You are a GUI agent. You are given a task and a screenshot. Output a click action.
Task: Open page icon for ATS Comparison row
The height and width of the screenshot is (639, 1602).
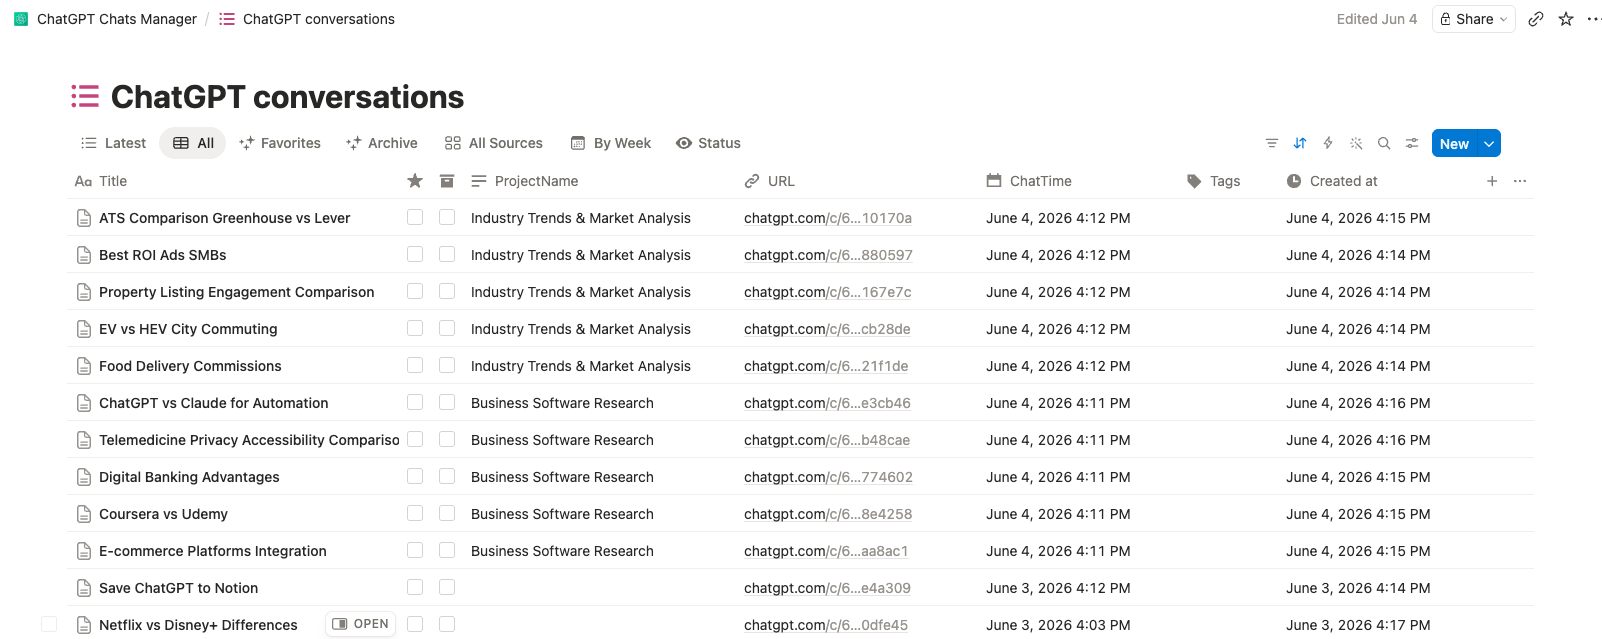coord(84,218)
